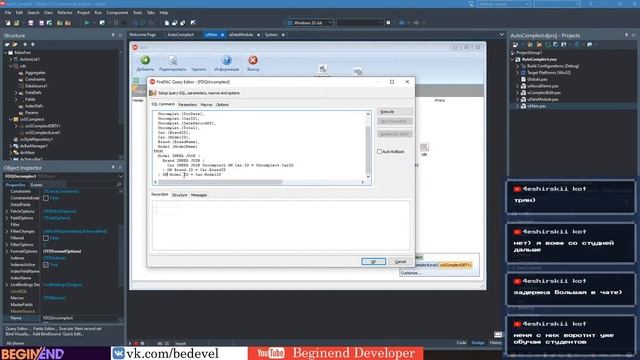Click move down arrow in Structure toolbar
640x360 pixels.
33,44
